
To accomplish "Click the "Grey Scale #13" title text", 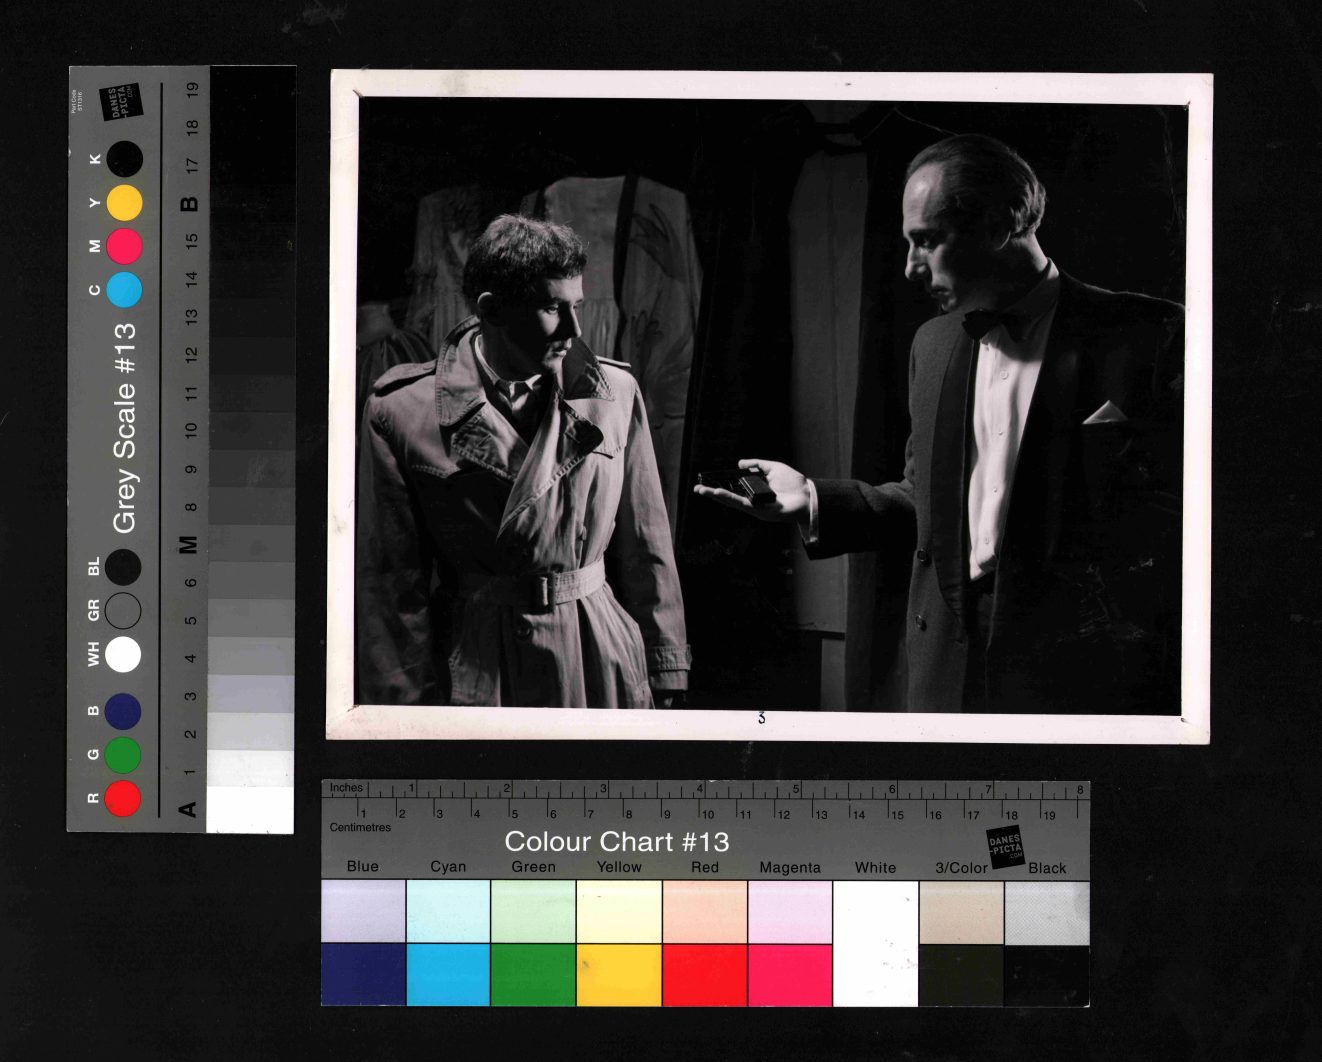I will coord(124,427).
